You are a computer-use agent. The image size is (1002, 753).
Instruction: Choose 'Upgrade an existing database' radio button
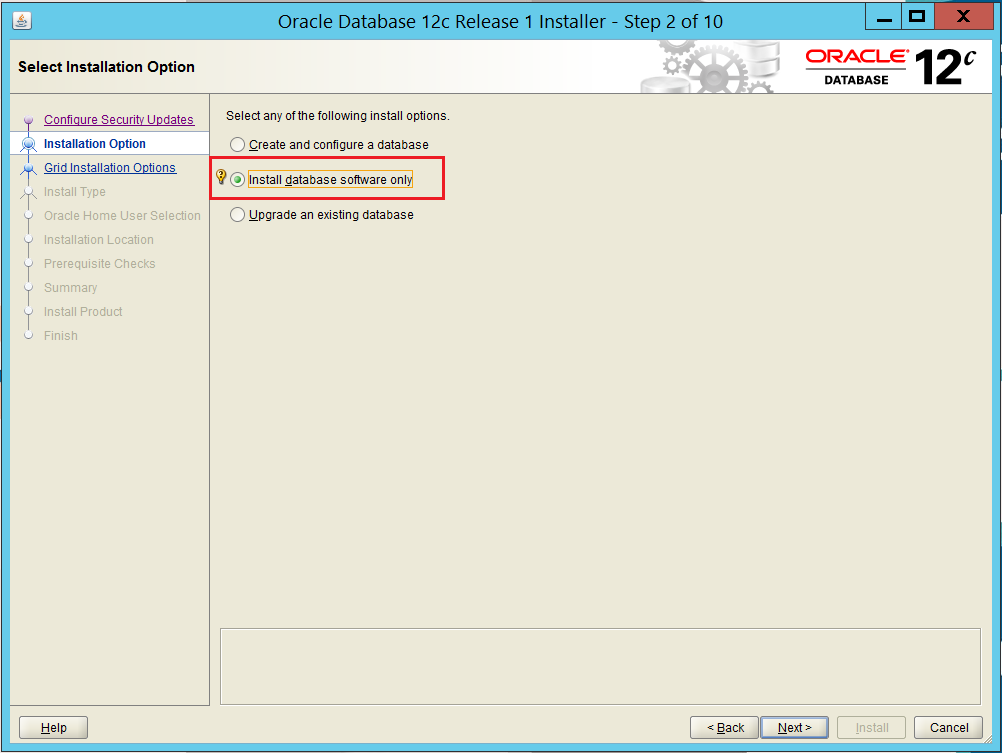coord(237,215)
